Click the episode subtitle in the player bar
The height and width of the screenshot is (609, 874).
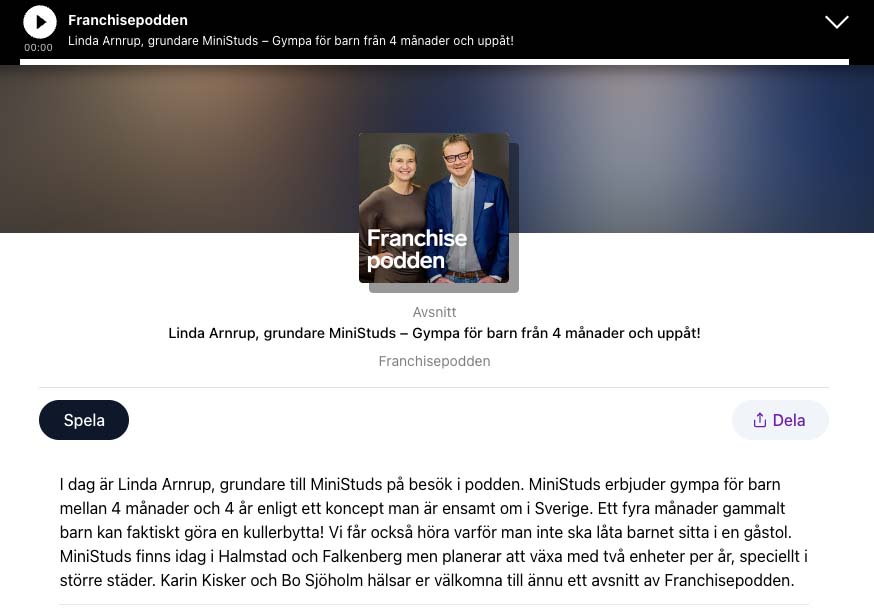pos(290,41)
